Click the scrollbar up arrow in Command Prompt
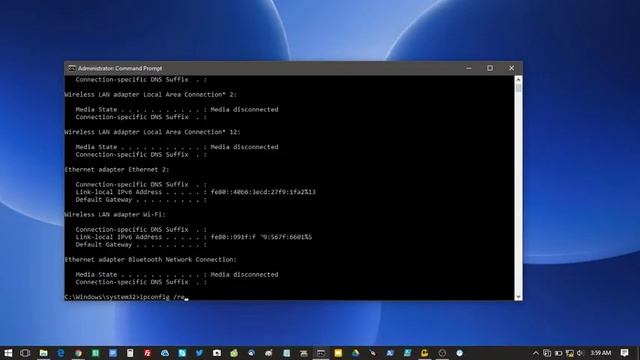 pos(518,79)
